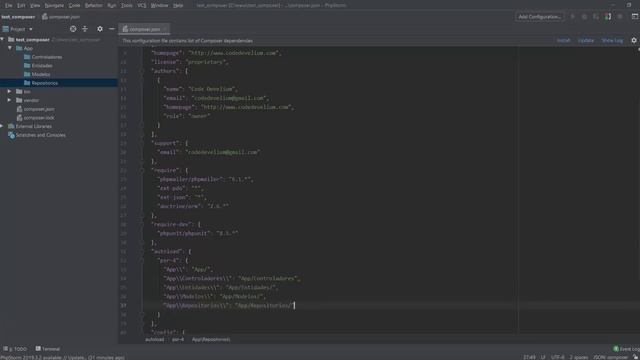Click the Stop icon in the run toolbar
The height and width of the screenshot is (360, 640).
click(620, 17)
